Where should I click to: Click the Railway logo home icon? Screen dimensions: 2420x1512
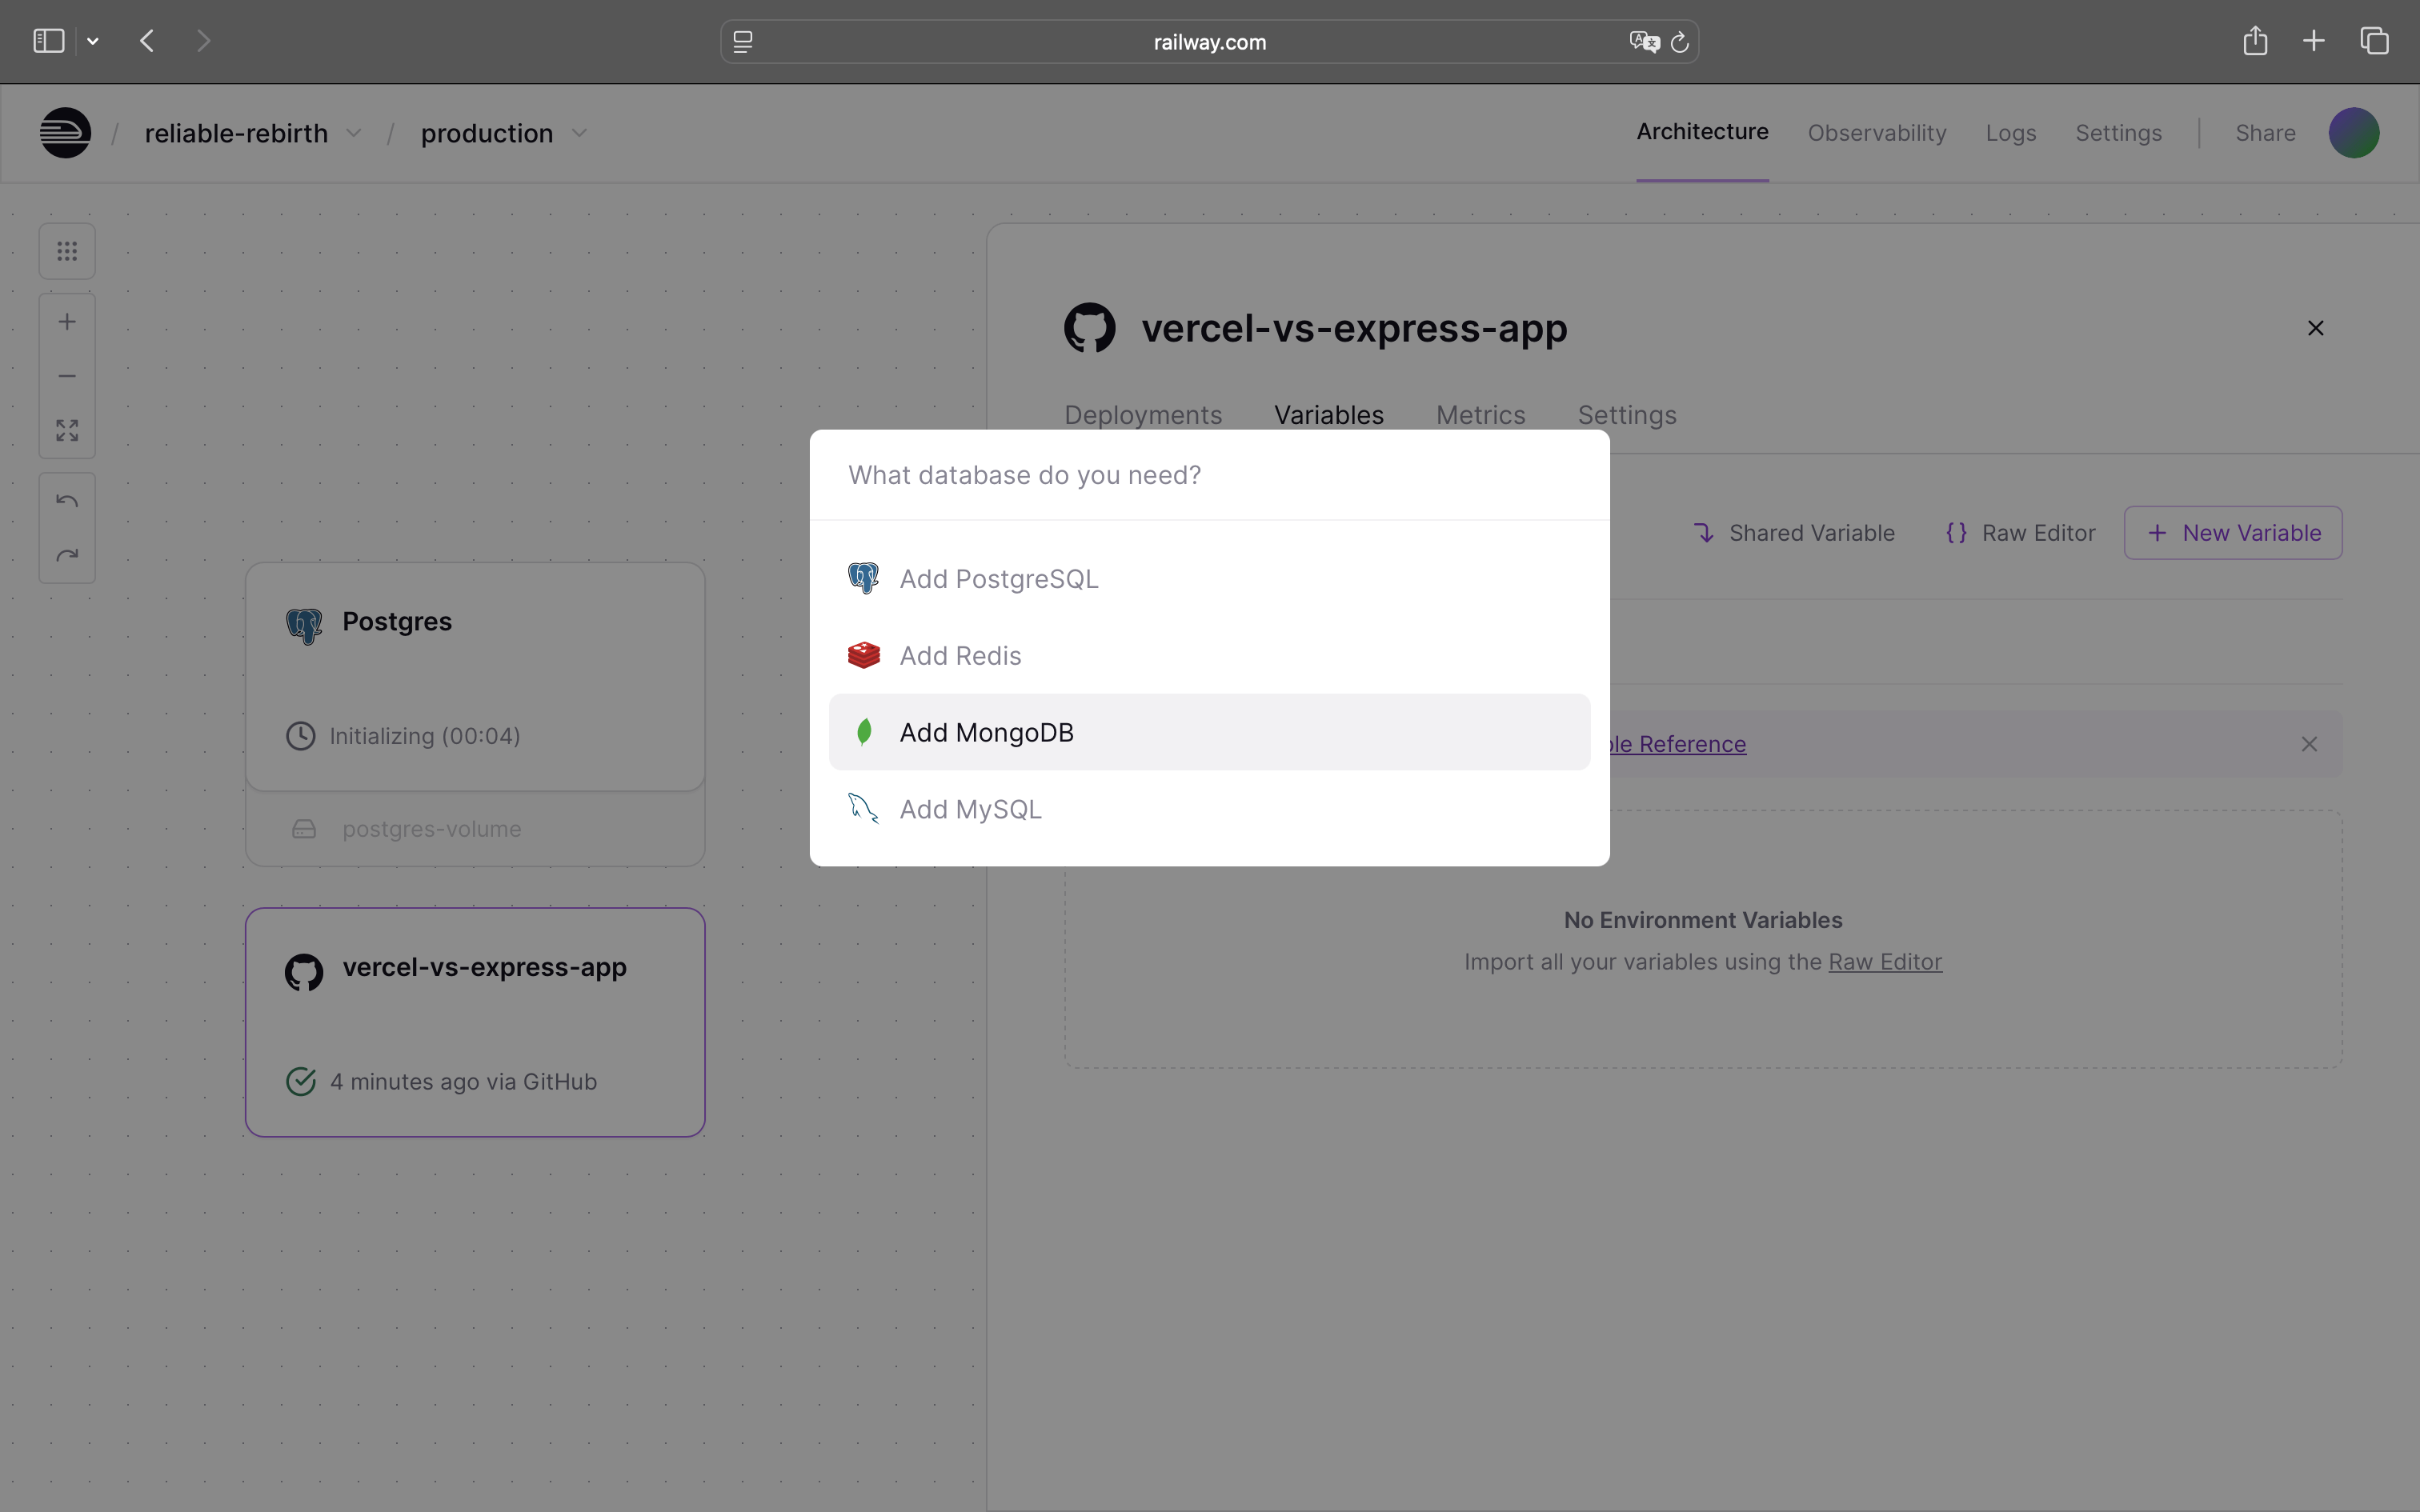(x=65, y=133)
